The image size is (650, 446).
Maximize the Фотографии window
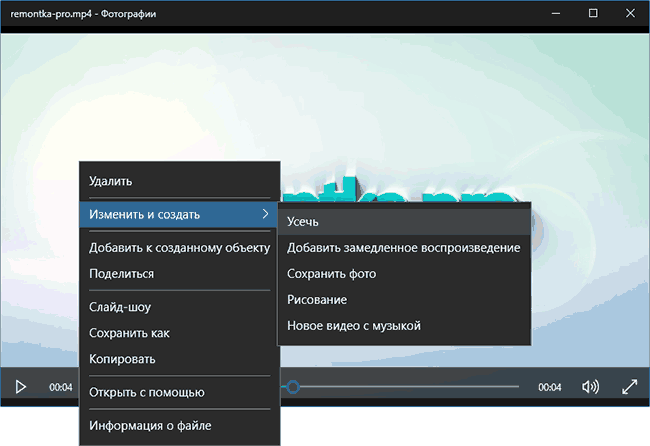[593, 13]
